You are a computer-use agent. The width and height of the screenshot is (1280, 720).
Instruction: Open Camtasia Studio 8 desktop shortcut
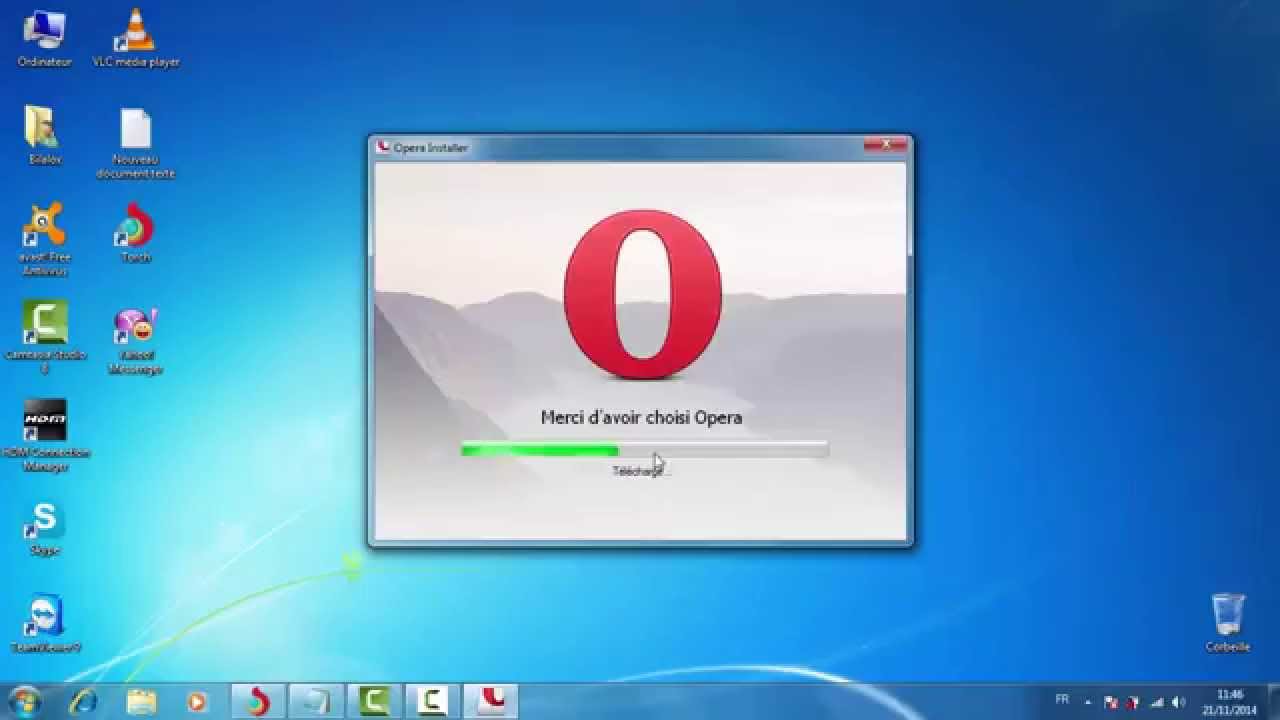[44, 337]
